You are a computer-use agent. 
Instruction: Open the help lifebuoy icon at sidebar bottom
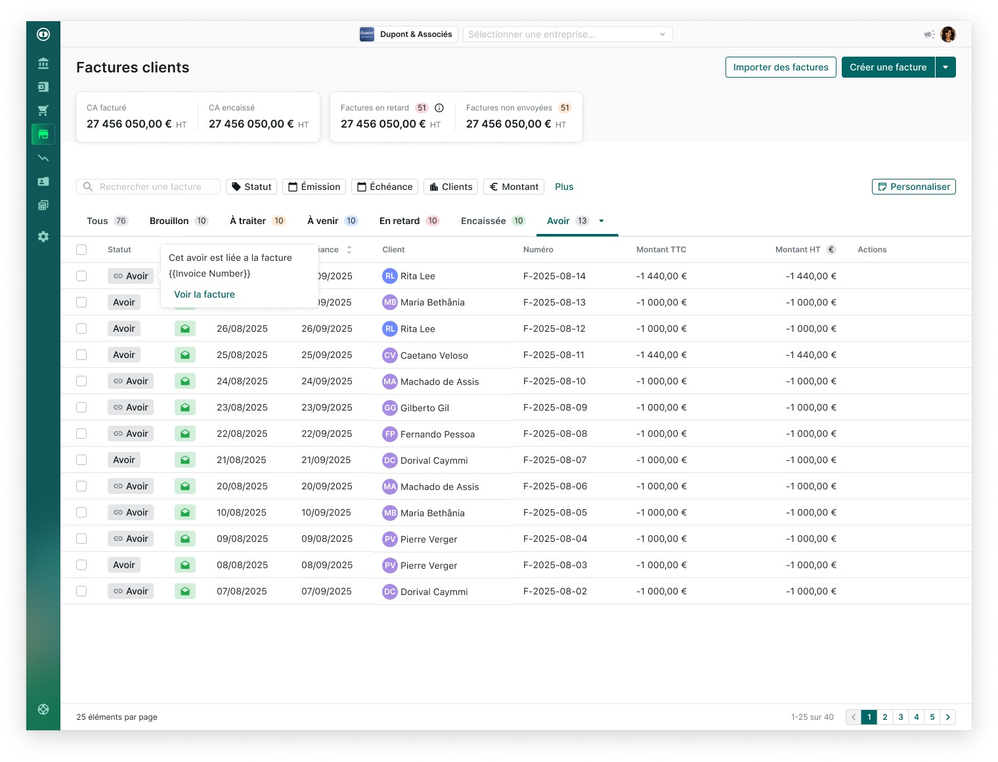(x=43, y=709)
